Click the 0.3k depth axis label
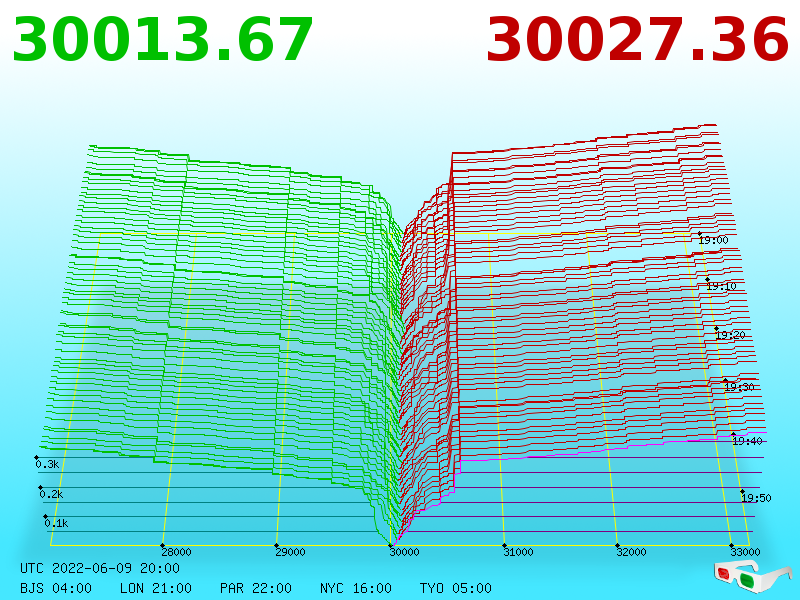800x600 pixels. tap(47, 464)
